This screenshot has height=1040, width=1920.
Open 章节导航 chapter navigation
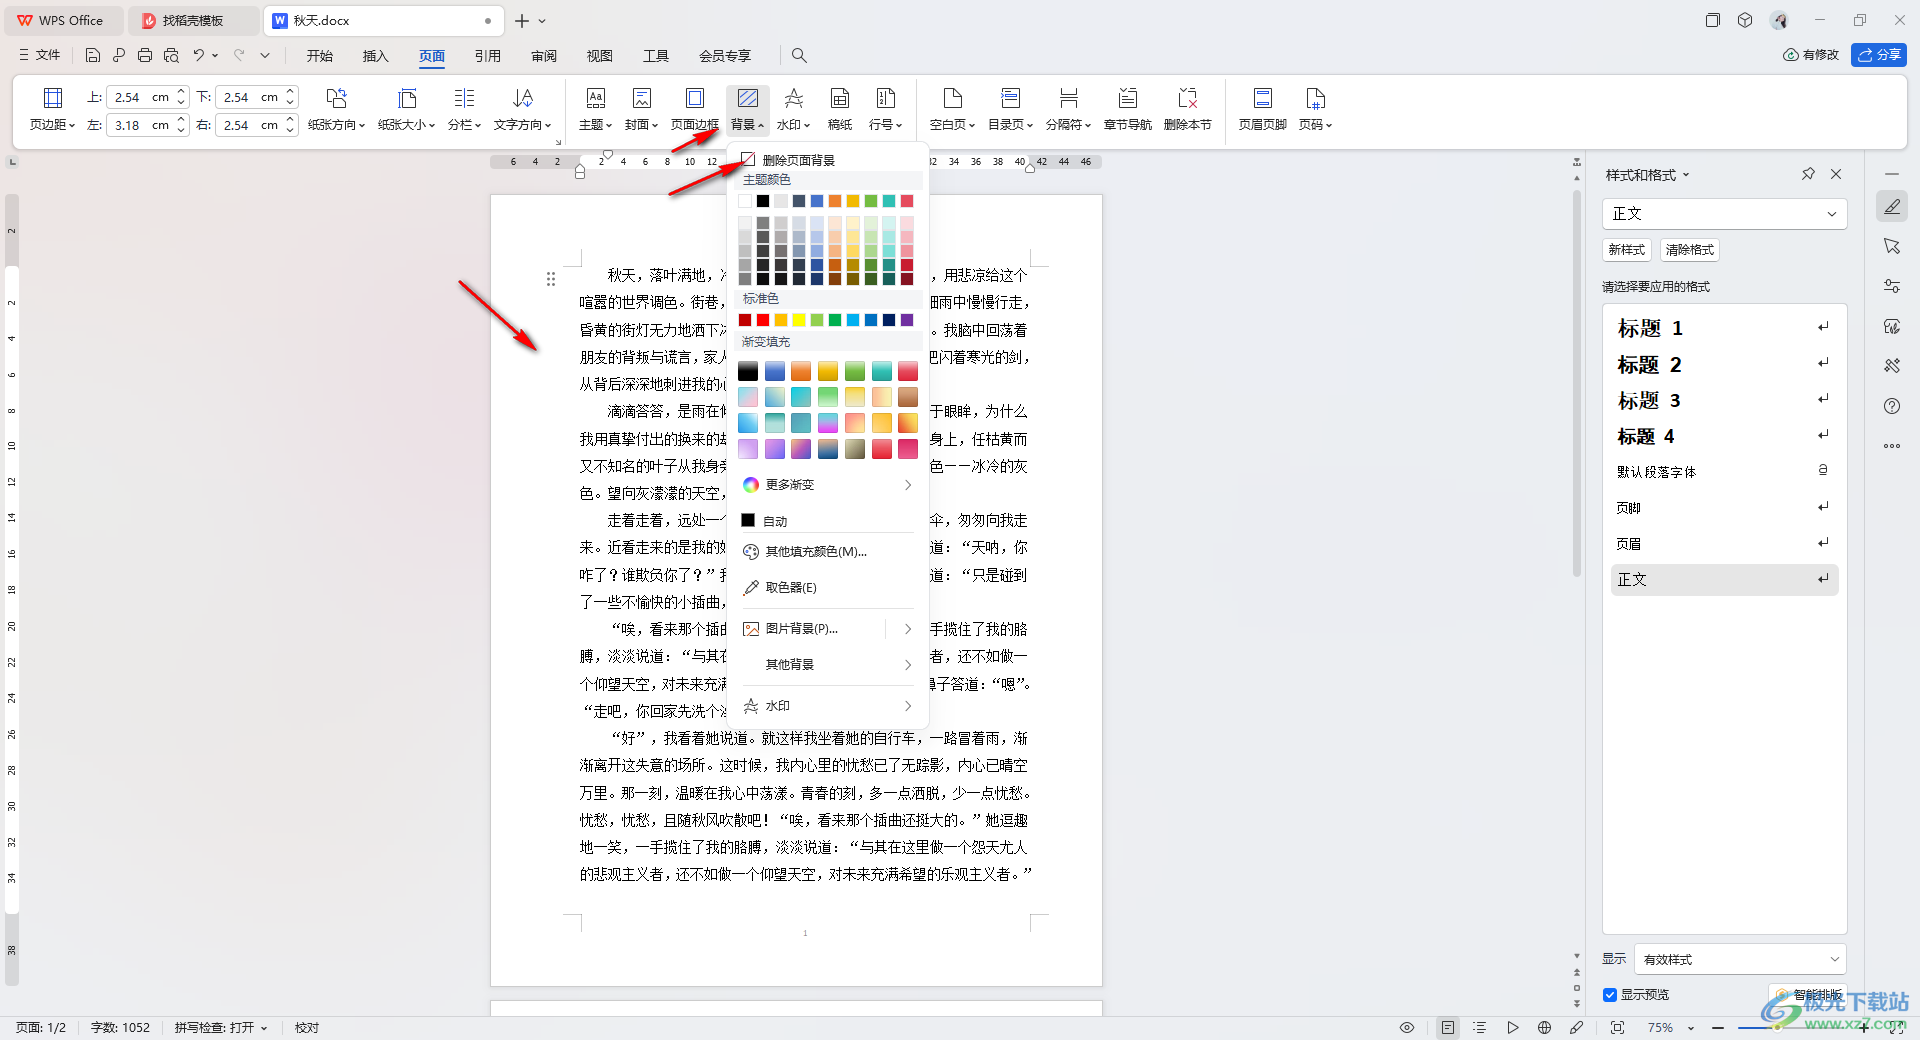click(x=1127, y=109)
